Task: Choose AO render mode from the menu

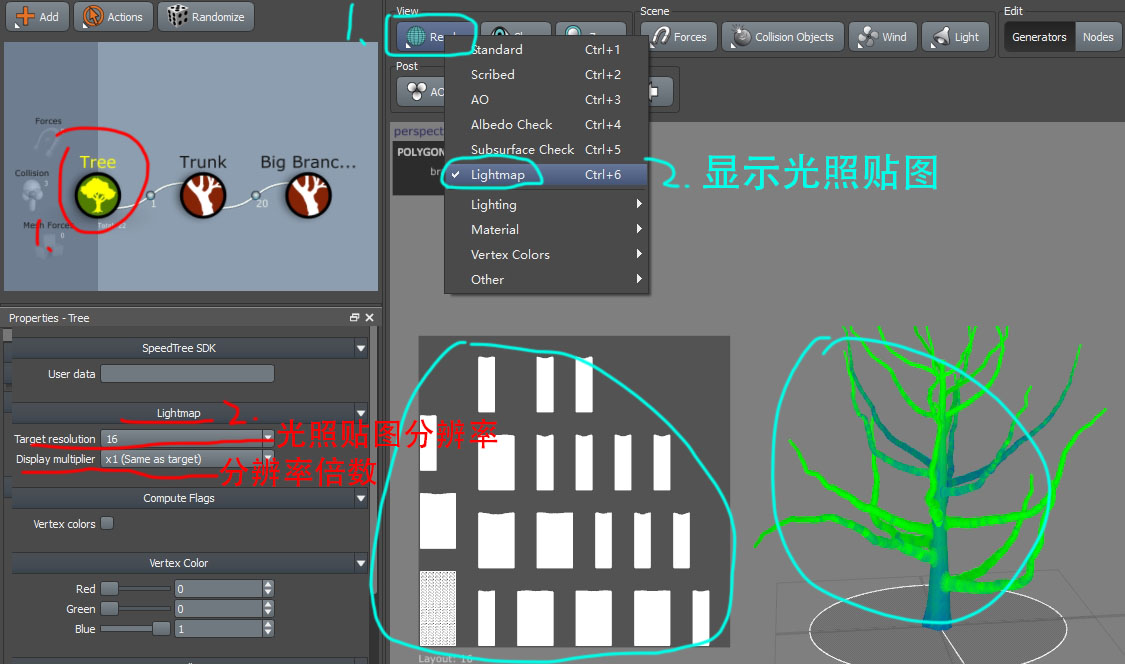Action: 479,99
